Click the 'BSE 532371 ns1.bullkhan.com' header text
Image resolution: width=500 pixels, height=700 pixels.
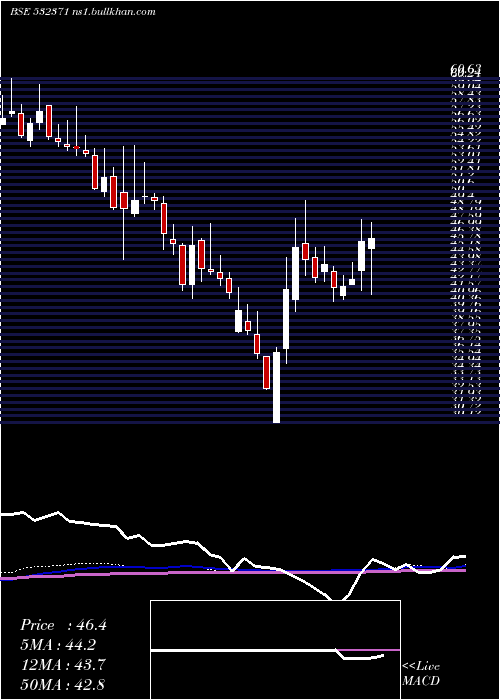(x=83, y=12)
